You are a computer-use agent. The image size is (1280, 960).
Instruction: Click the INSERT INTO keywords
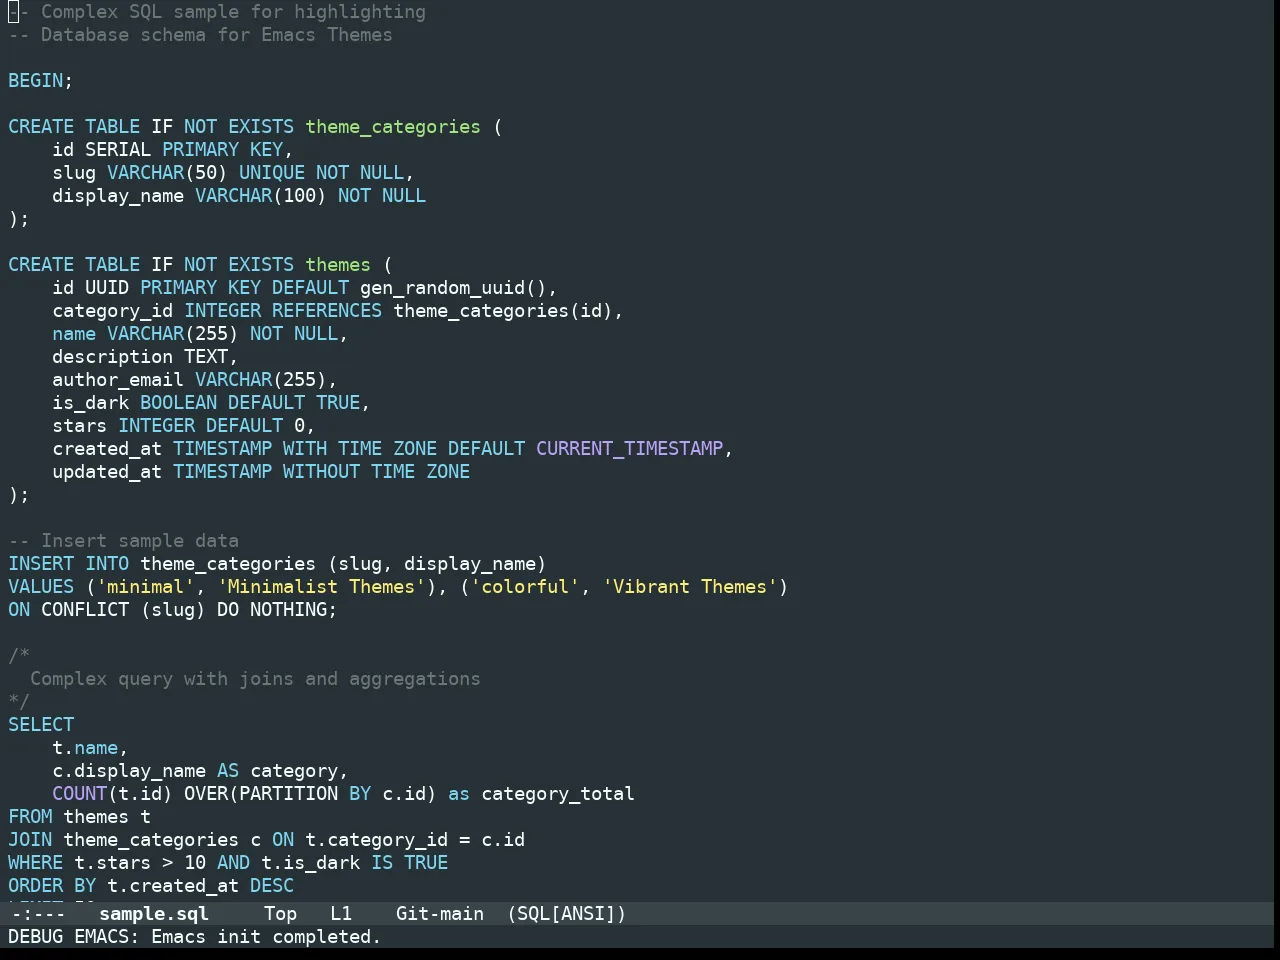(69, 564)
